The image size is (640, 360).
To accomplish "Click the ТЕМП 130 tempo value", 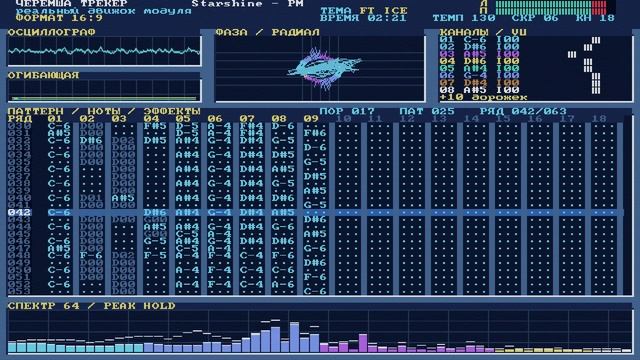I will point(464,18).
